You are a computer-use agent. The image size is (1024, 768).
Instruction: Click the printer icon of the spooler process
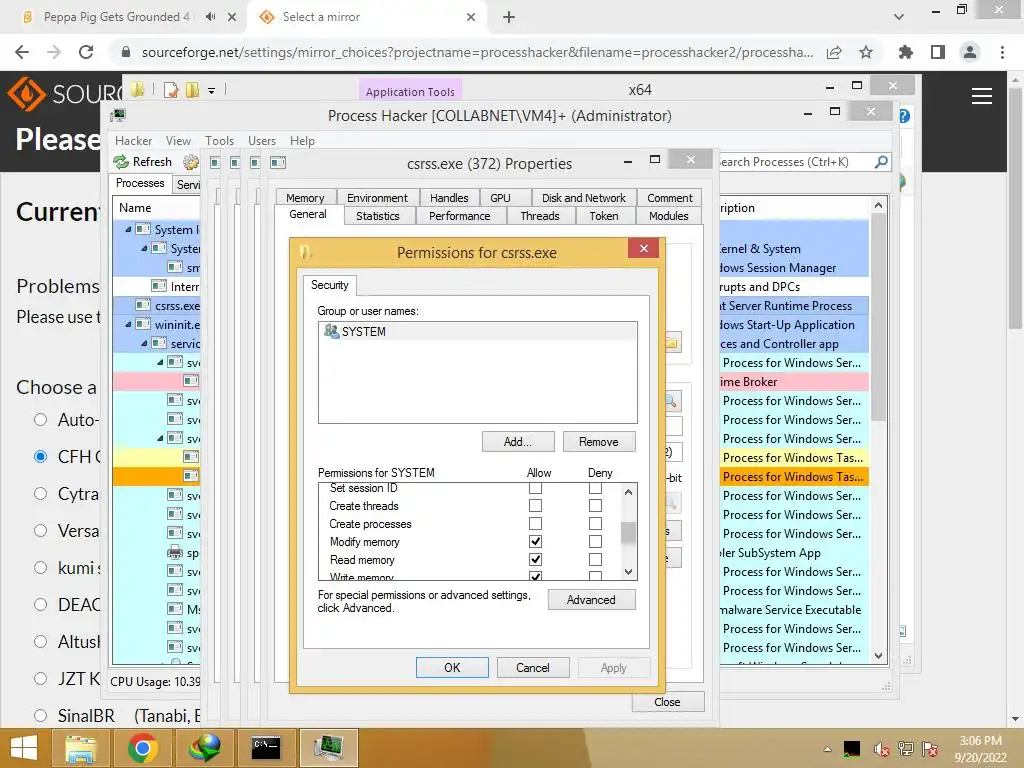coord(175,552)
